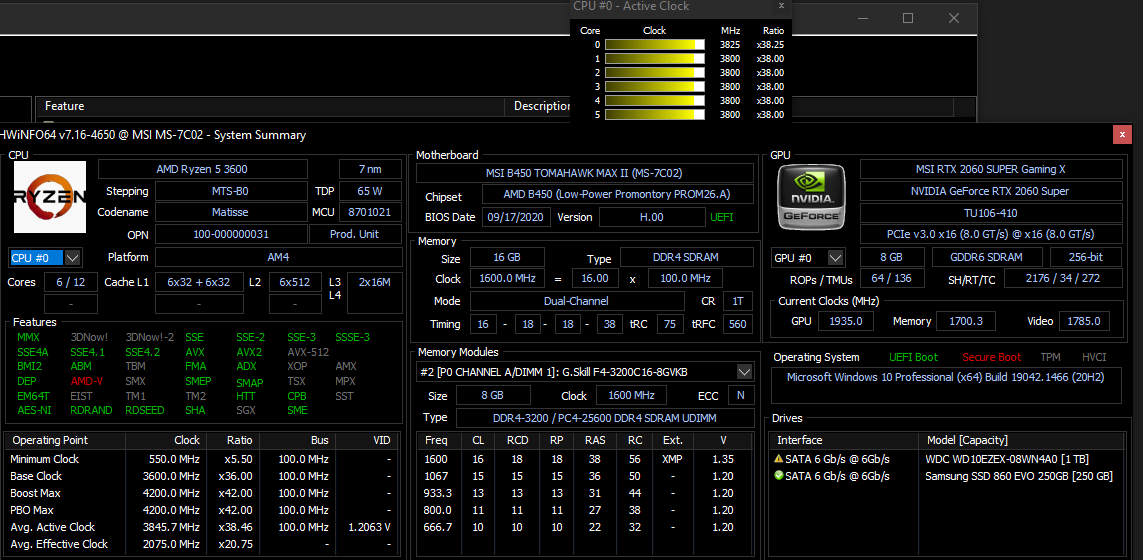Viewport: 1143px width, 560px height.
Task: Click the 16 GB memory size field
Action: pos(507,257)
